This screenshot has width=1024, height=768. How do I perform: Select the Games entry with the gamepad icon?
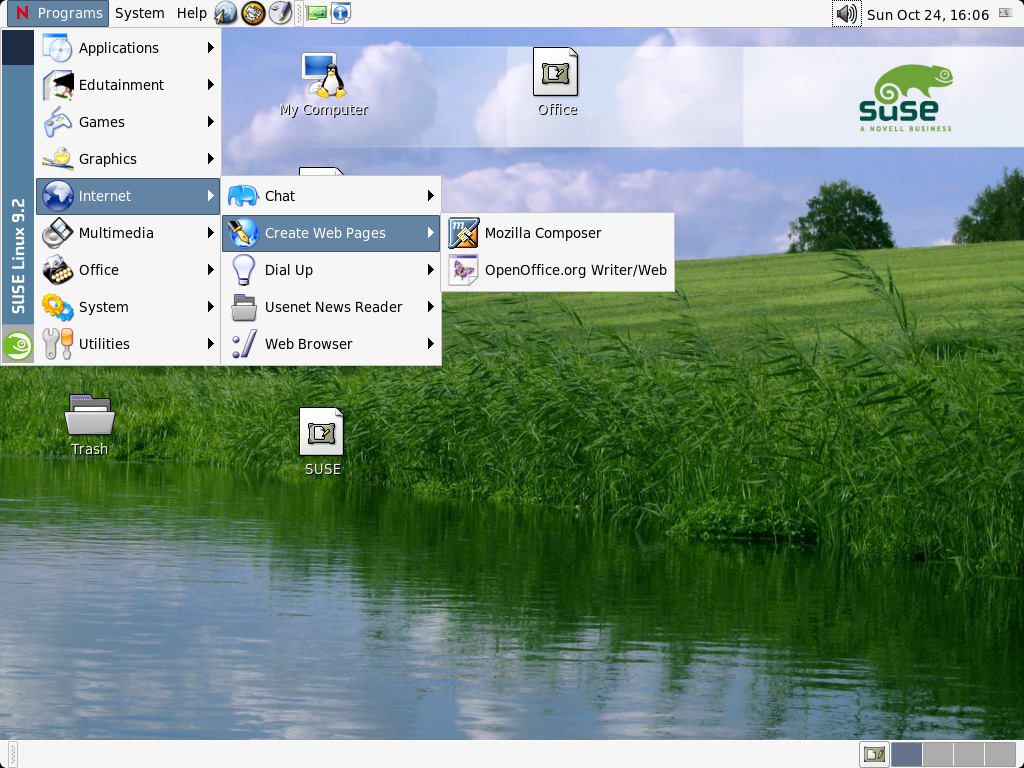coord(128,122)
